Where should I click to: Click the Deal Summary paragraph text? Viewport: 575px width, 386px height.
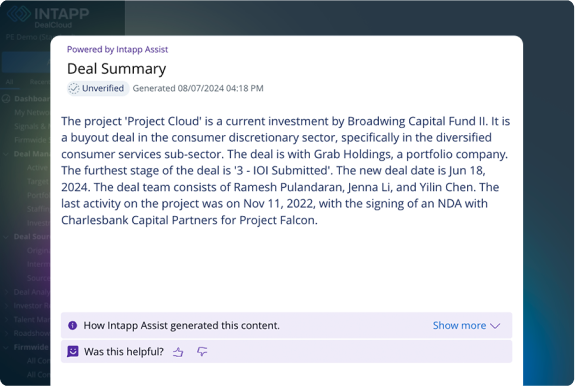click(285, 170)
